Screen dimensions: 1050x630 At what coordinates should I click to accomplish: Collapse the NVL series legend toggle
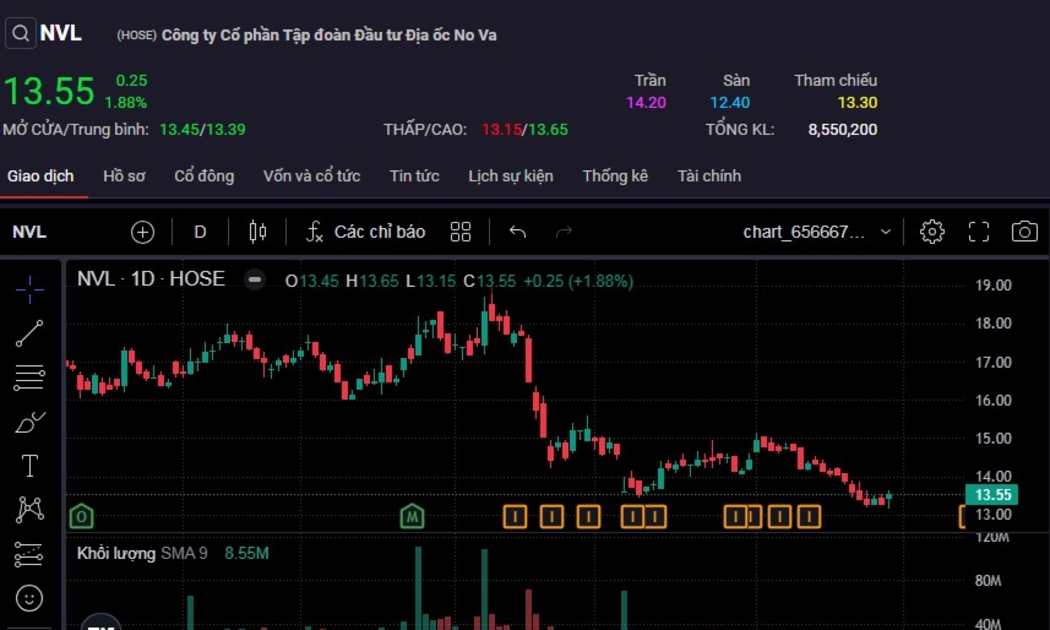click(255, 280)
